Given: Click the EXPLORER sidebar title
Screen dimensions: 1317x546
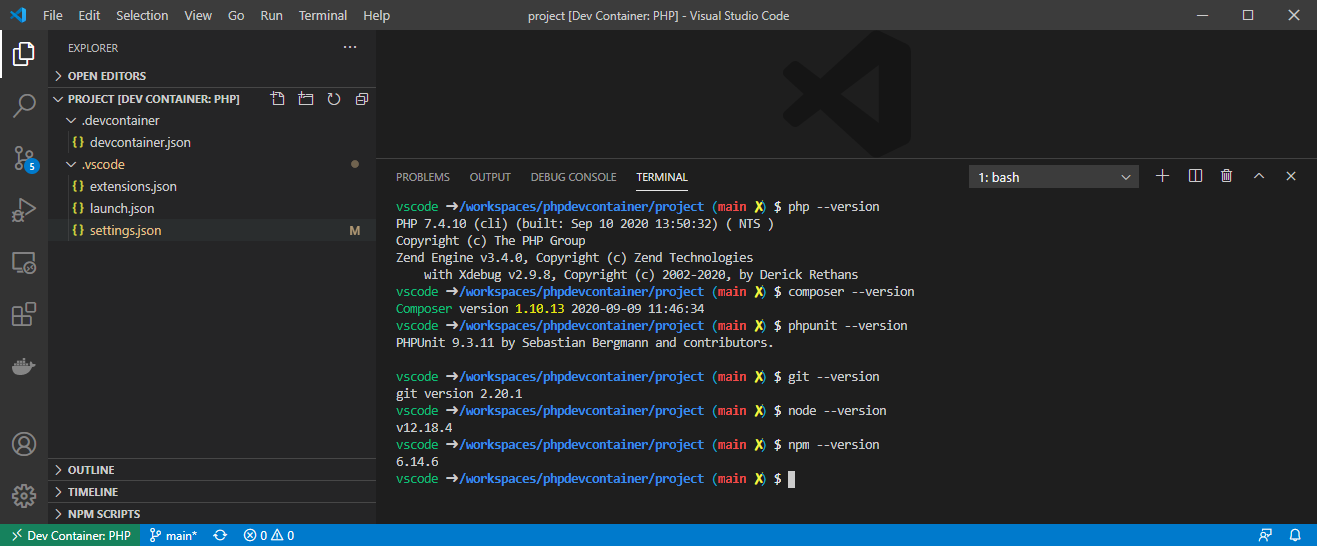Looking at the screenshot, I should 93,48.
